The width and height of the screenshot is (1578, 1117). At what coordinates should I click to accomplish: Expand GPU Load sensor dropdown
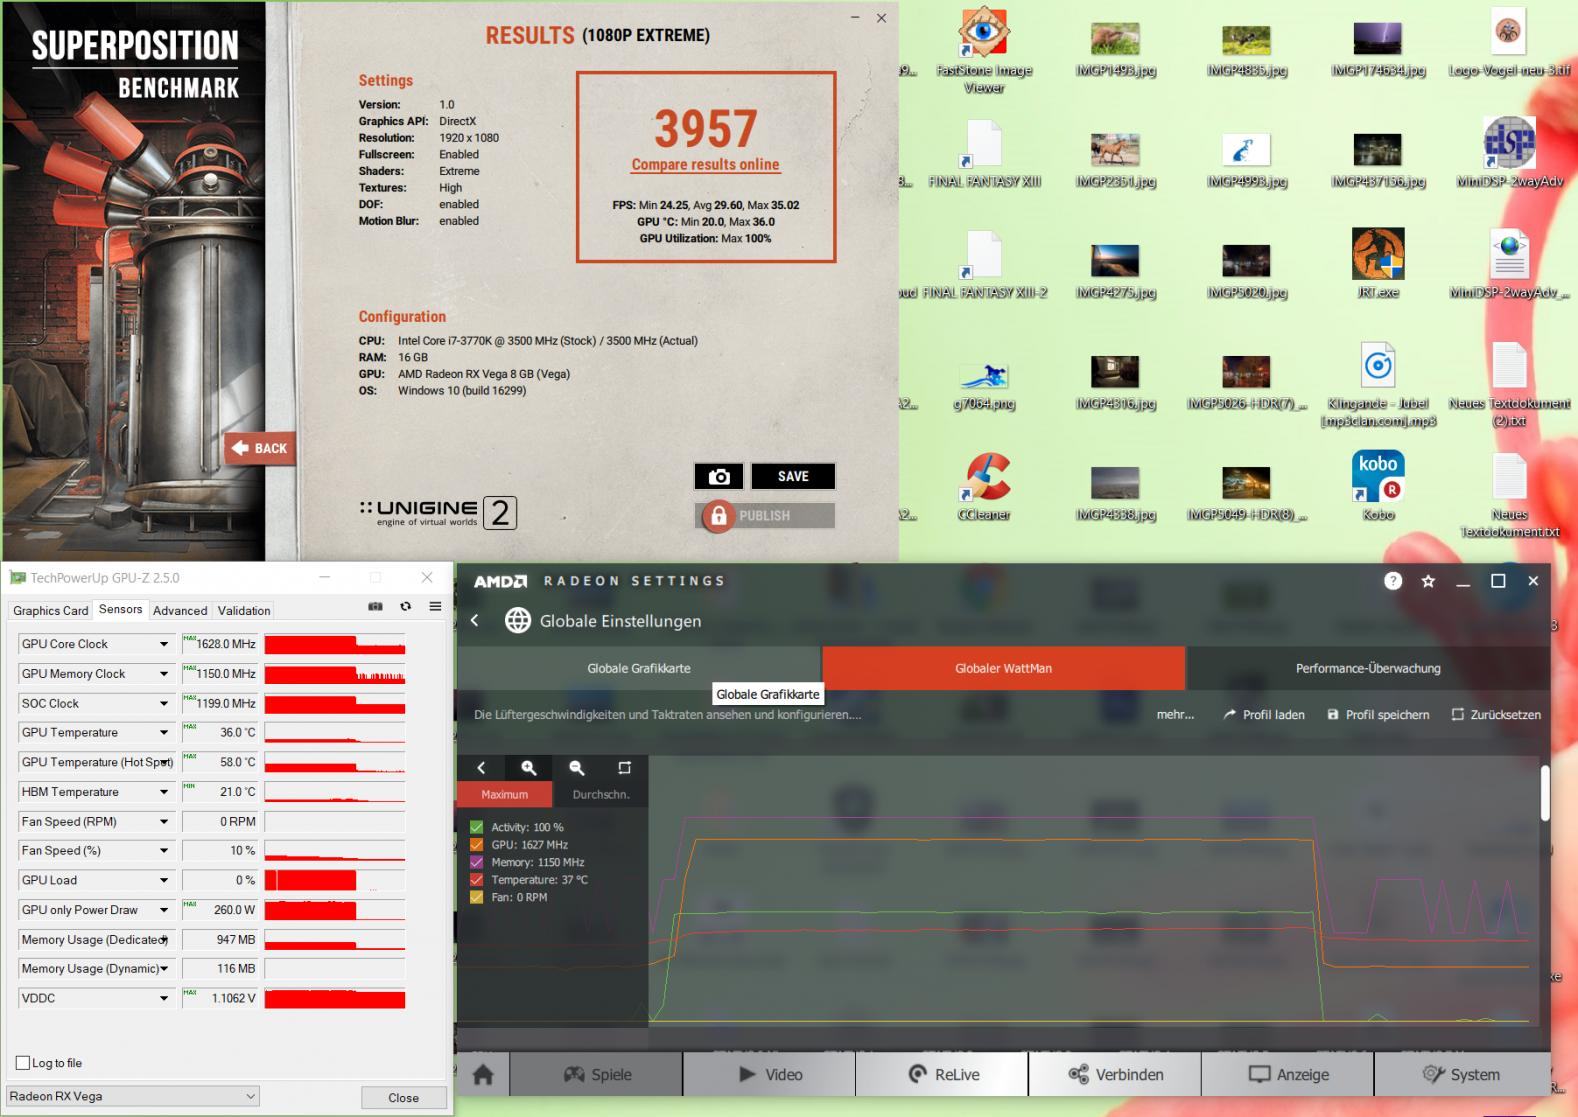164,880
